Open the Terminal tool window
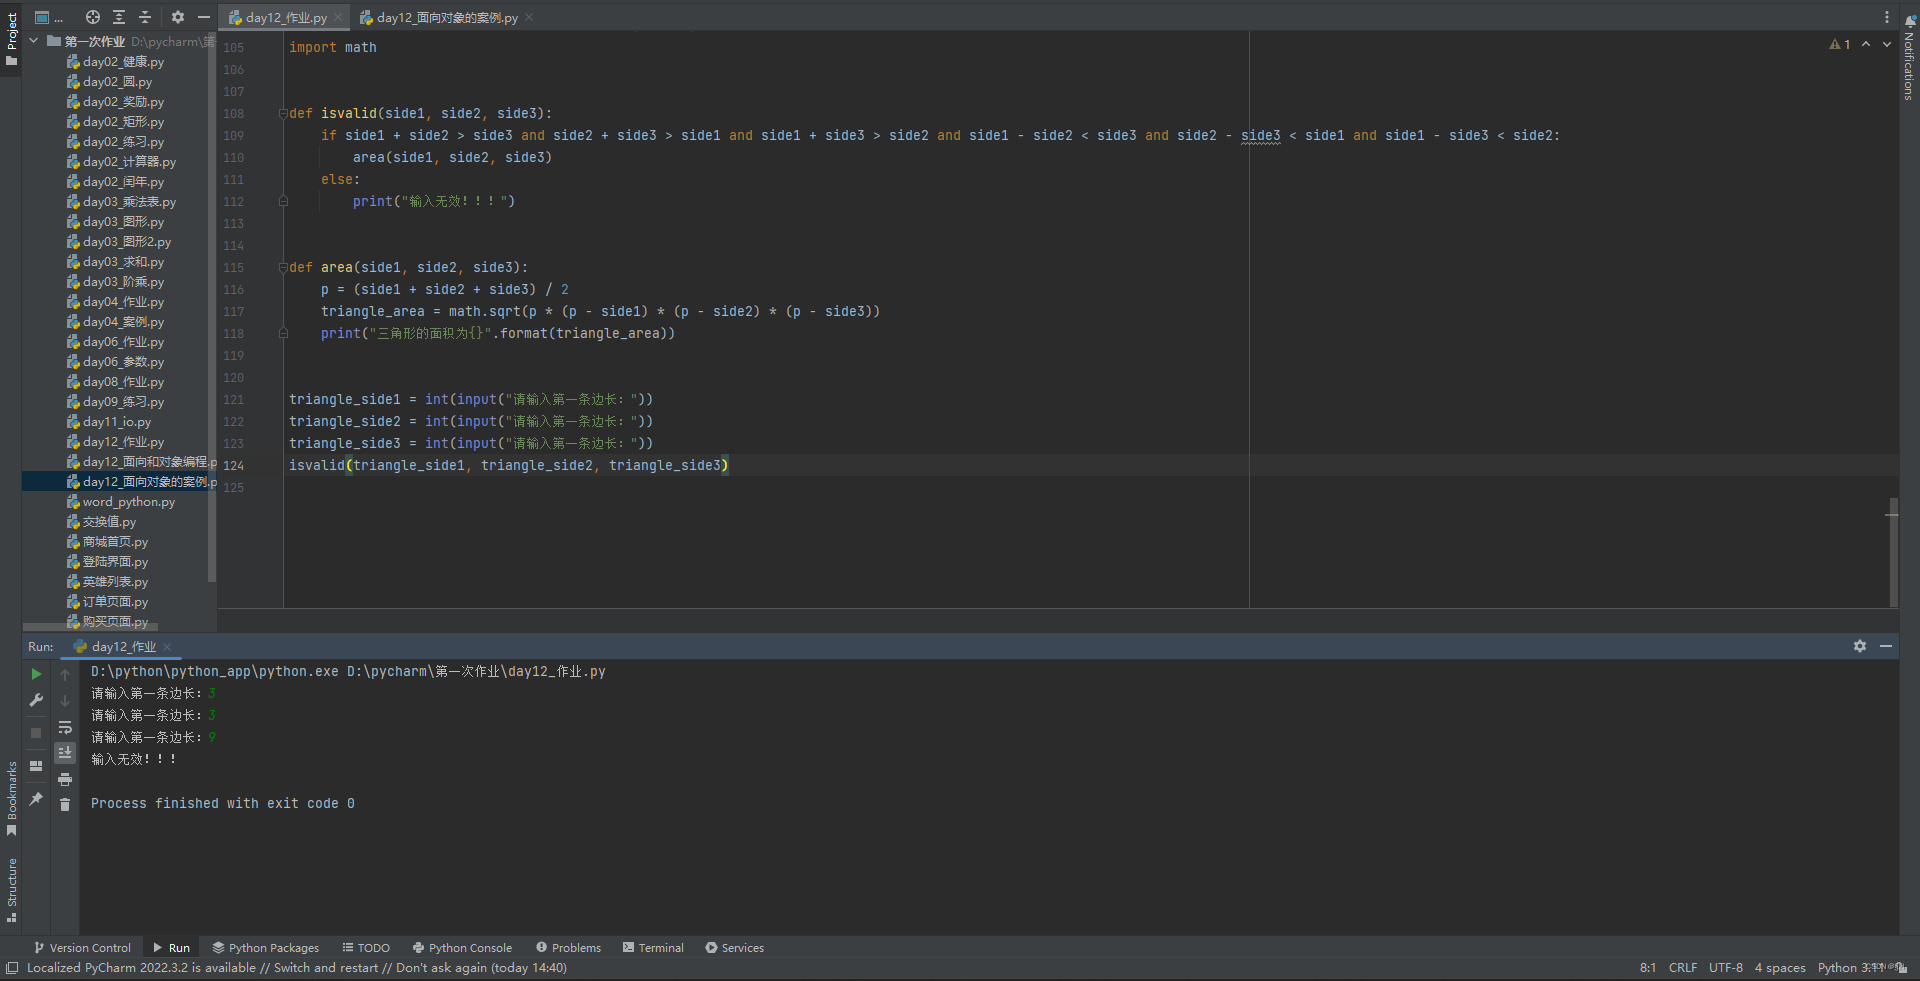1920x981 pixels. coord(653,947)
